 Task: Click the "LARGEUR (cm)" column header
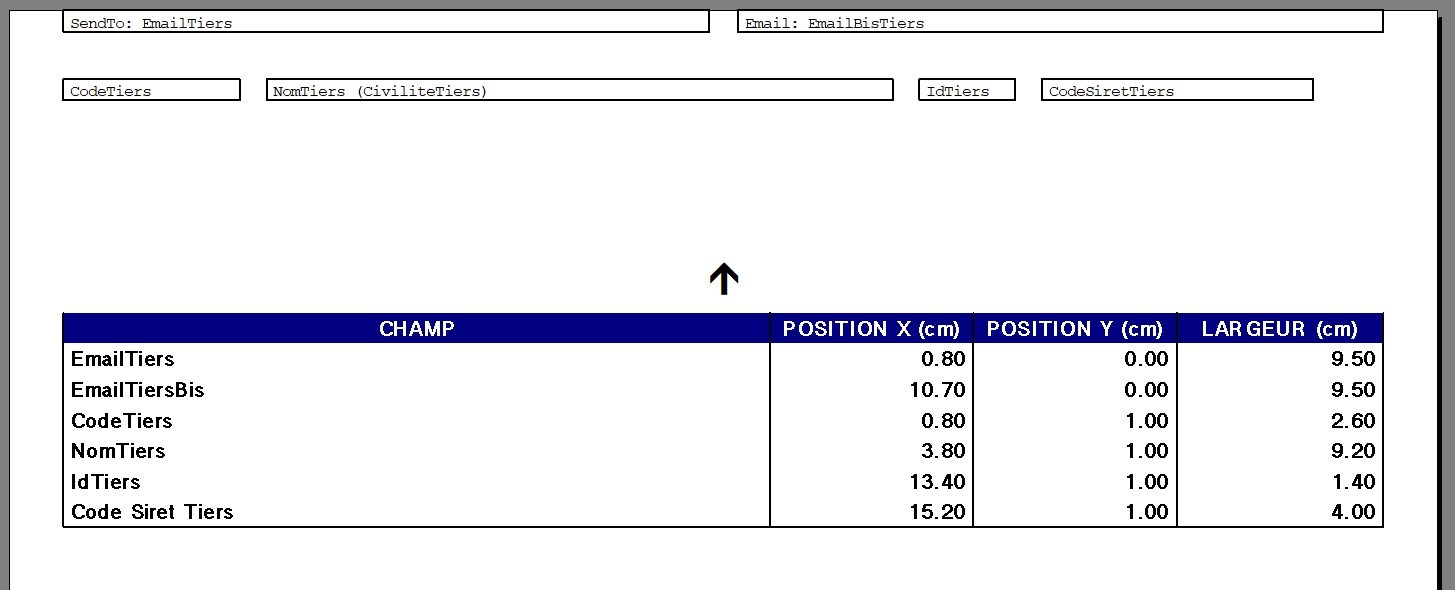point(1279,329)
